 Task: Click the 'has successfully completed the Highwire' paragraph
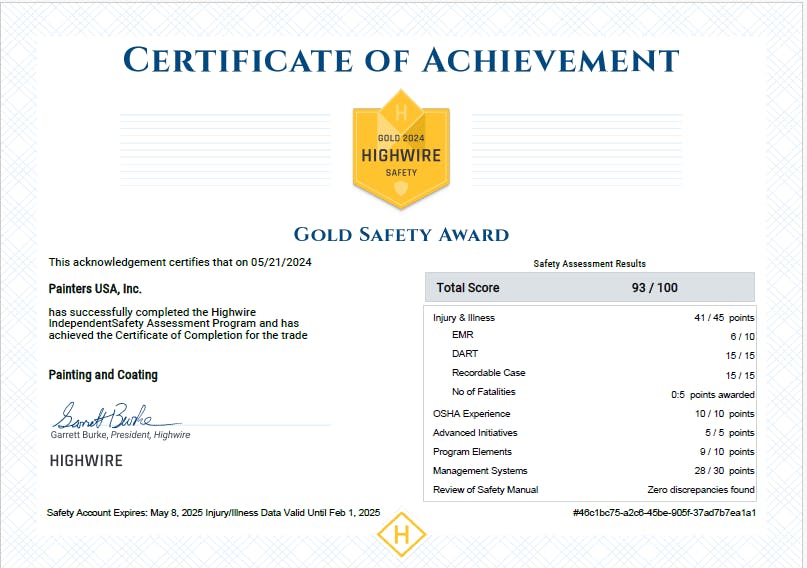click(178, 324)
